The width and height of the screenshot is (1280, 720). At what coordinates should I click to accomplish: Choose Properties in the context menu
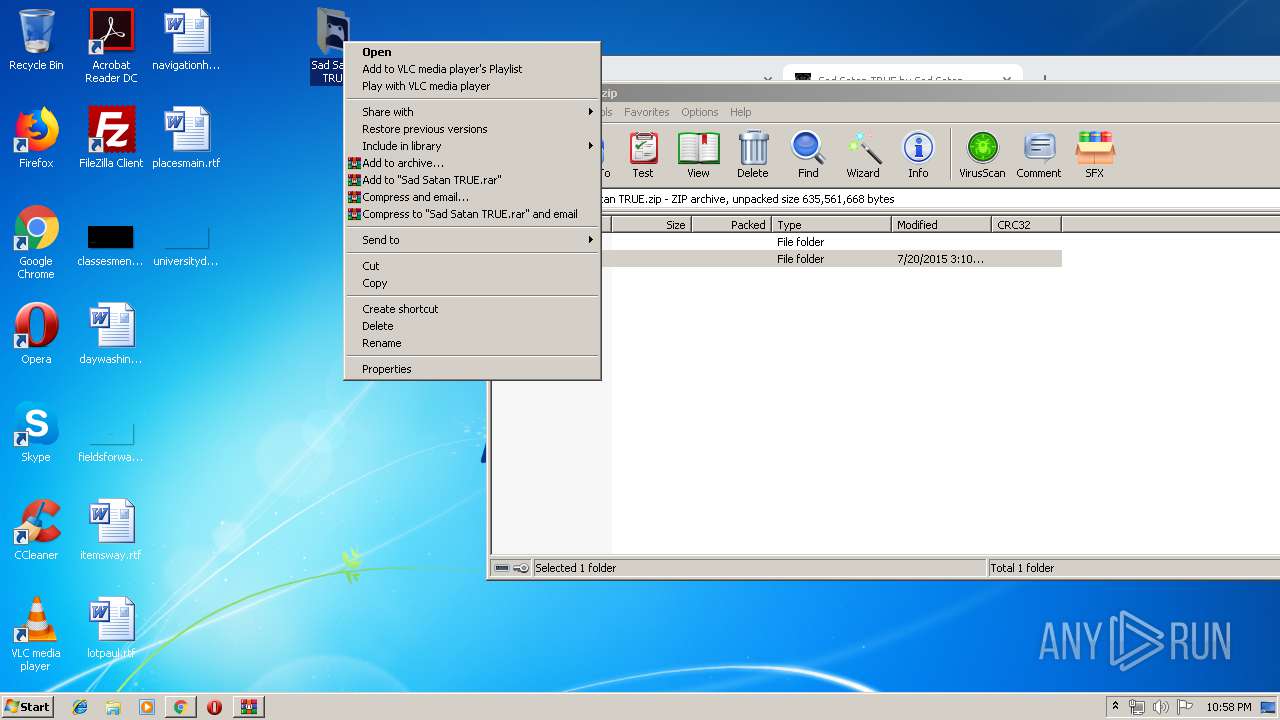click(472, 369)
